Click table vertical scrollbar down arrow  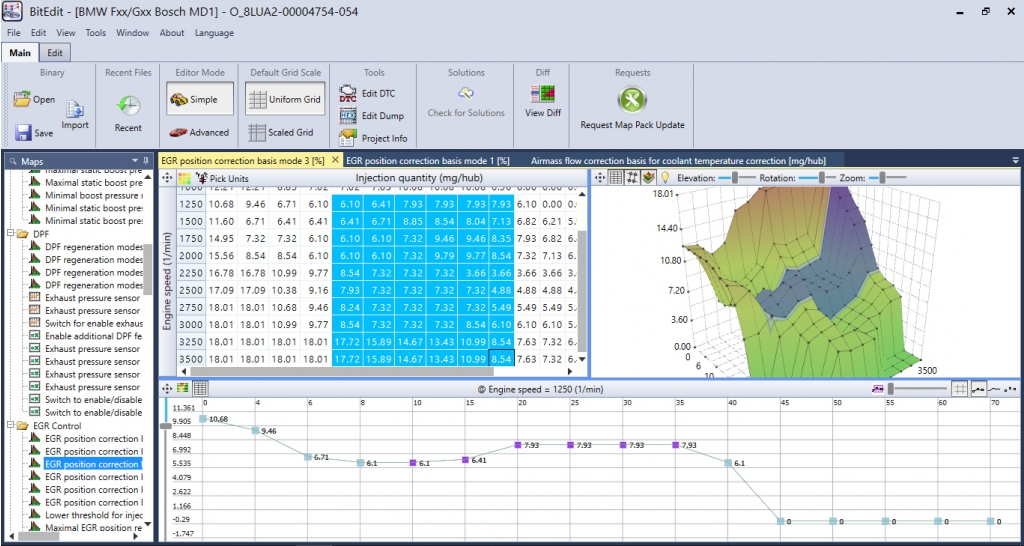coord(583,359)
